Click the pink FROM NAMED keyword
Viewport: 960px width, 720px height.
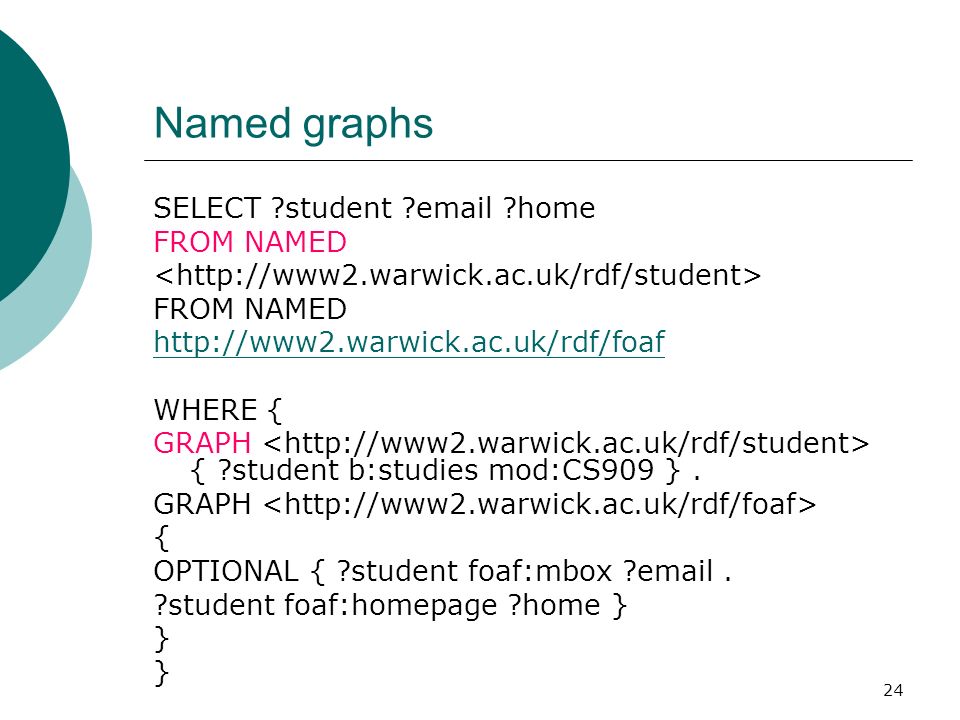(x=250, y=241)
